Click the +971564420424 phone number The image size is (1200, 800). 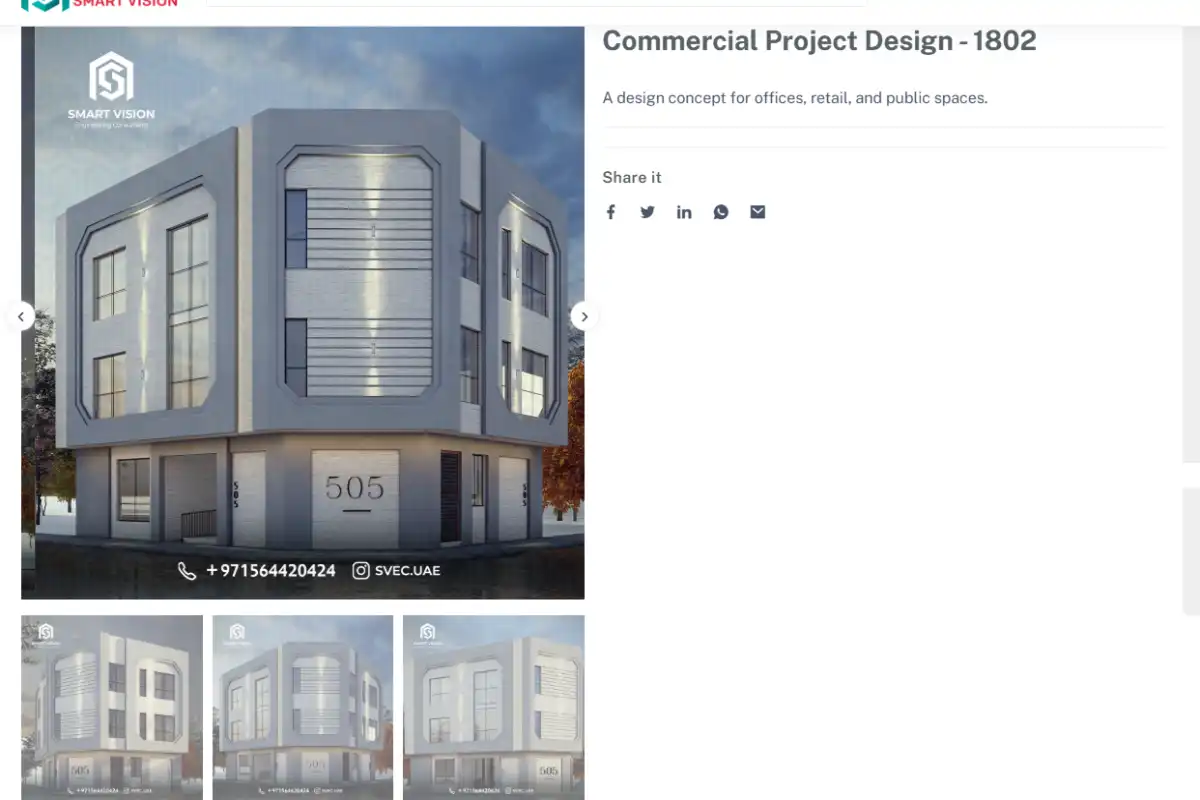(x=271, y=571)
